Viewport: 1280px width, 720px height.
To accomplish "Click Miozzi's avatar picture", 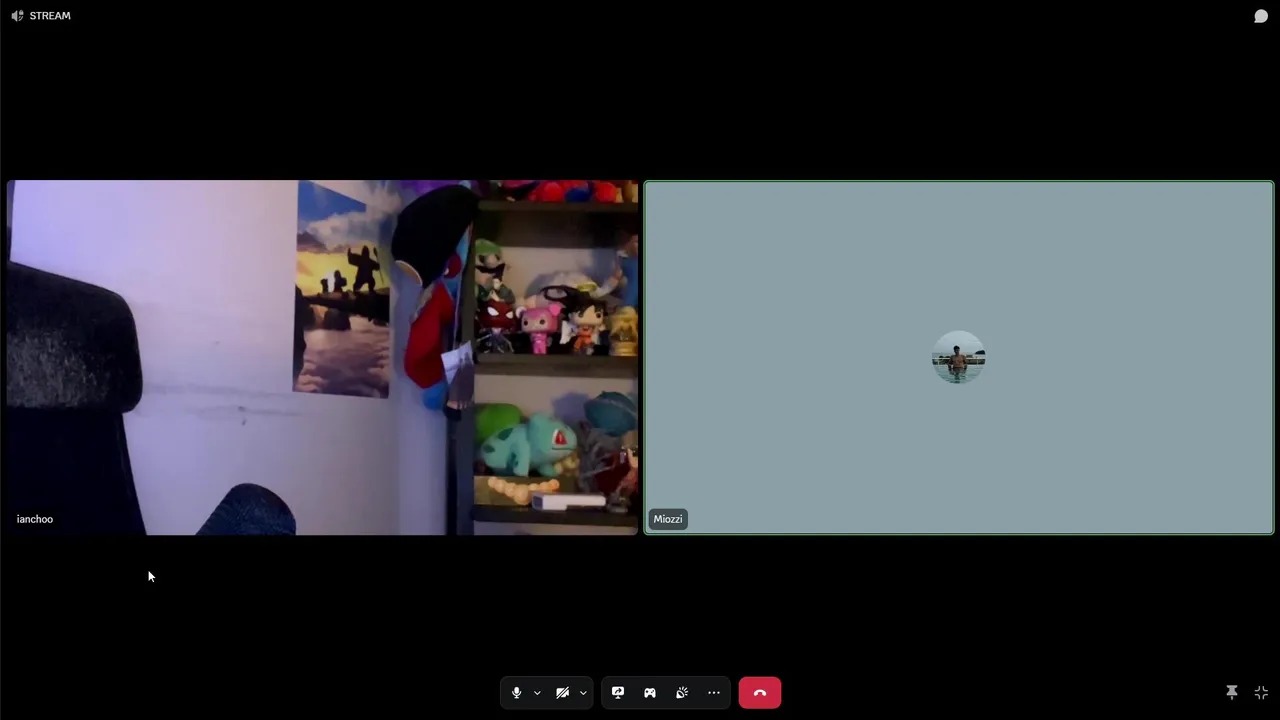I will click(959, 358).
